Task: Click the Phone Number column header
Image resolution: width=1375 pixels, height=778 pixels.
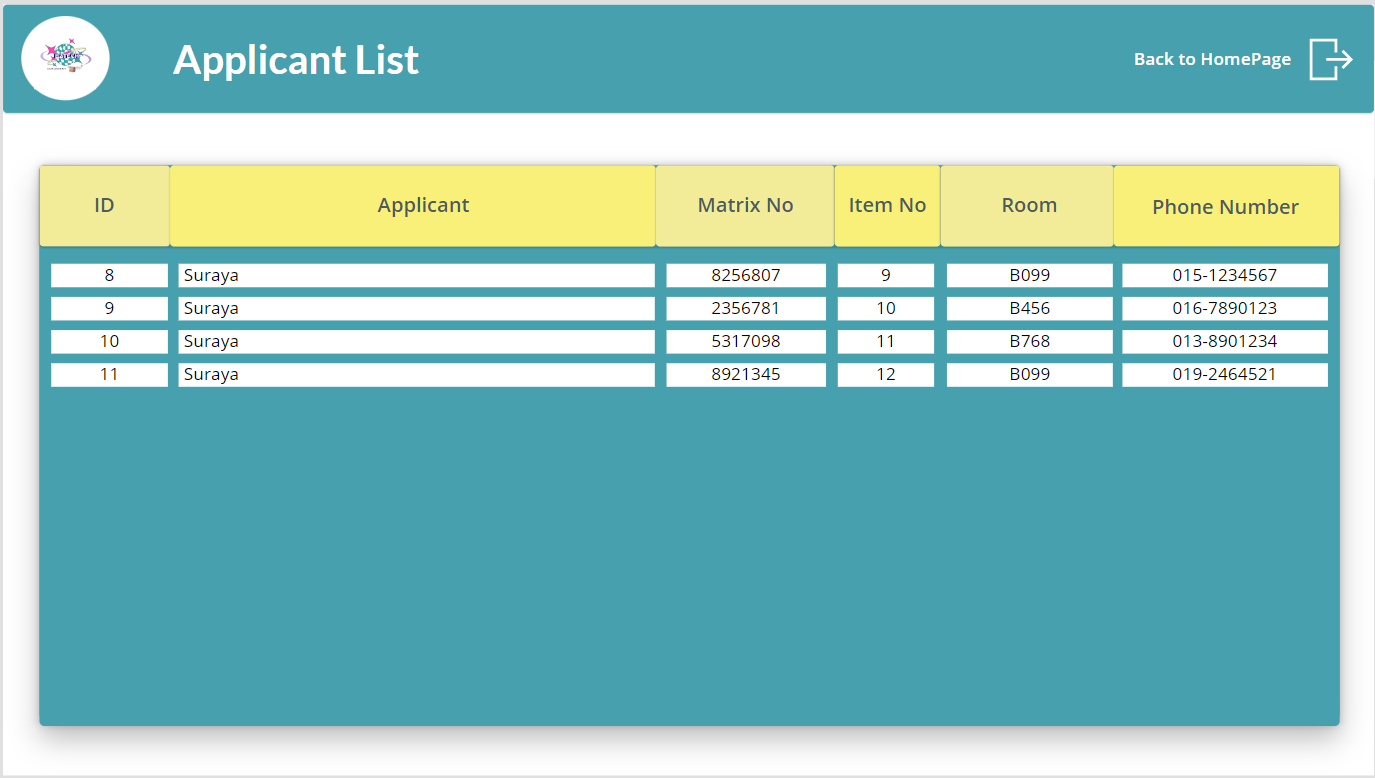Action: pyautogui.click(x=1225, y=207)
